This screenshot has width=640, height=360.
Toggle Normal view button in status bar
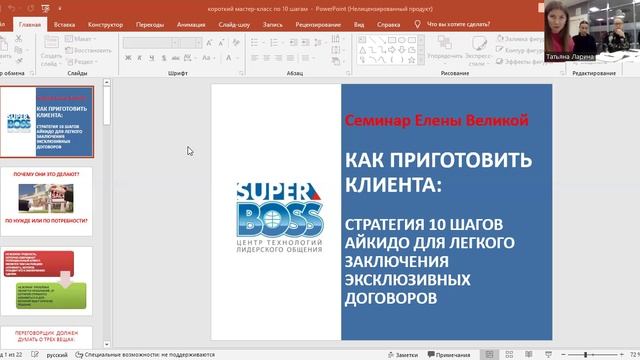489,354
